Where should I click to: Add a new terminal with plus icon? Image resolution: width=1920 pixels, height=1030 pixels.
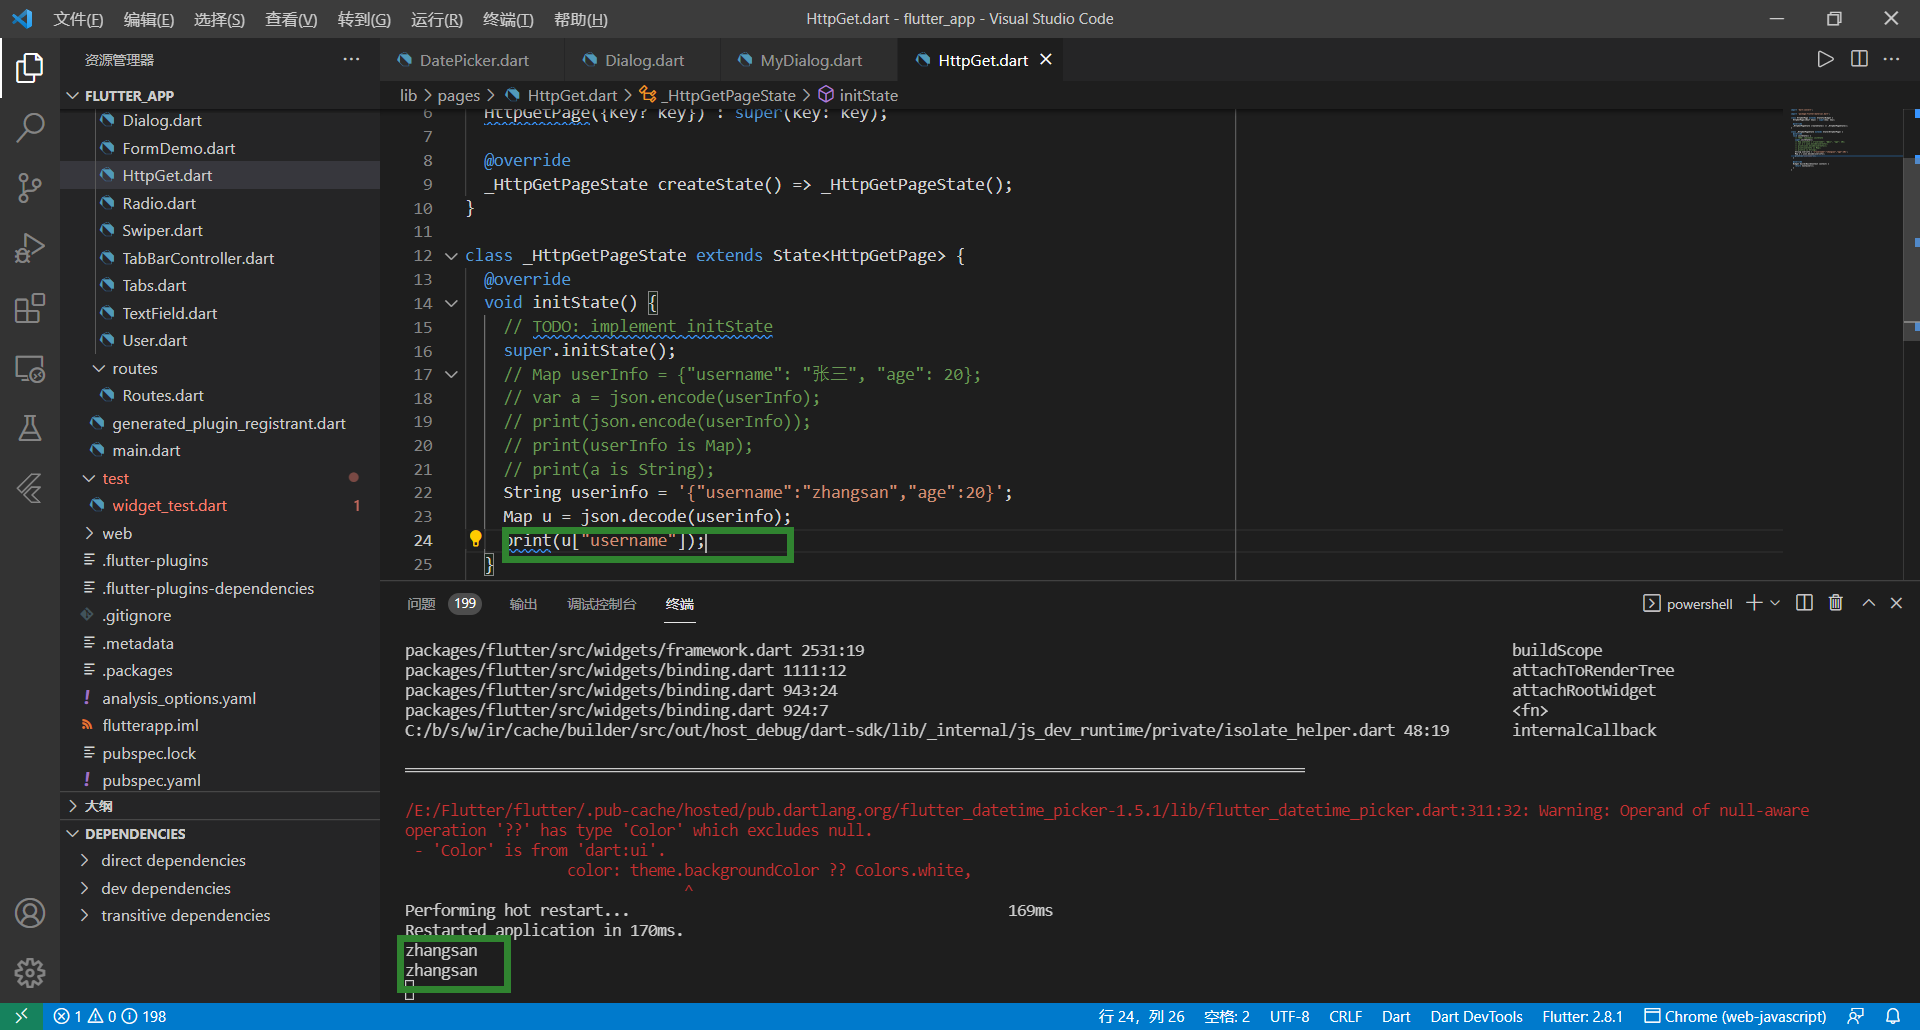(1754, 603)
